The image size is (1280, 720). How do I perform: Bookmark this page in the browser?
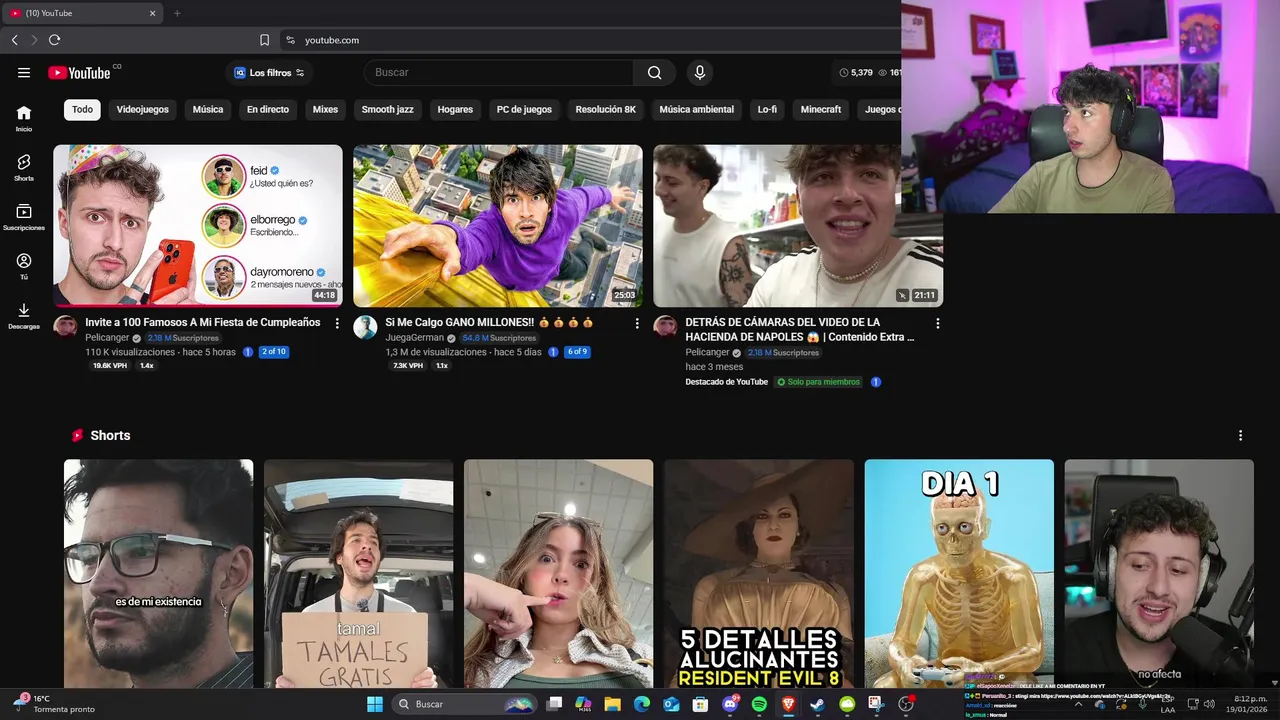264,40
